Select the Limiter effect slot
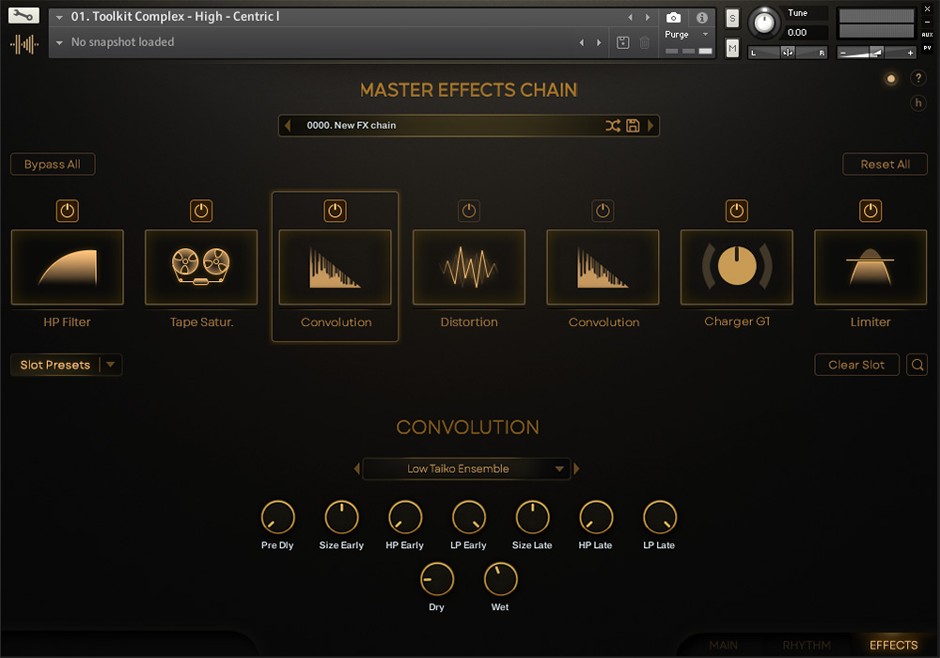The image size is (940, 658). coord(870,267)
